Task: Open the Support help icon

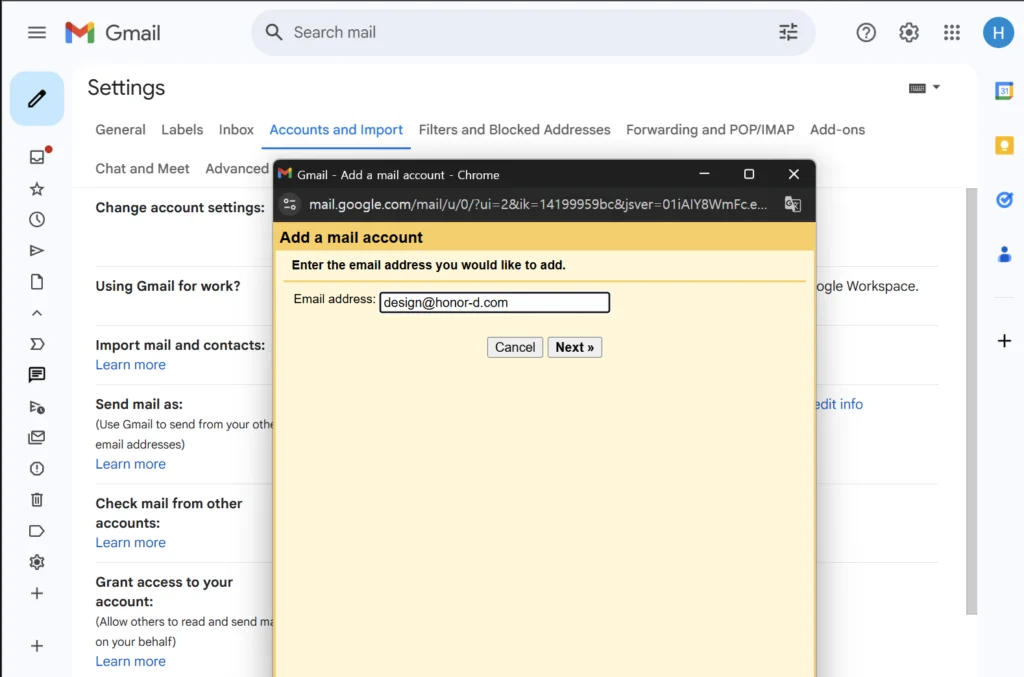Action: (866, 32)
